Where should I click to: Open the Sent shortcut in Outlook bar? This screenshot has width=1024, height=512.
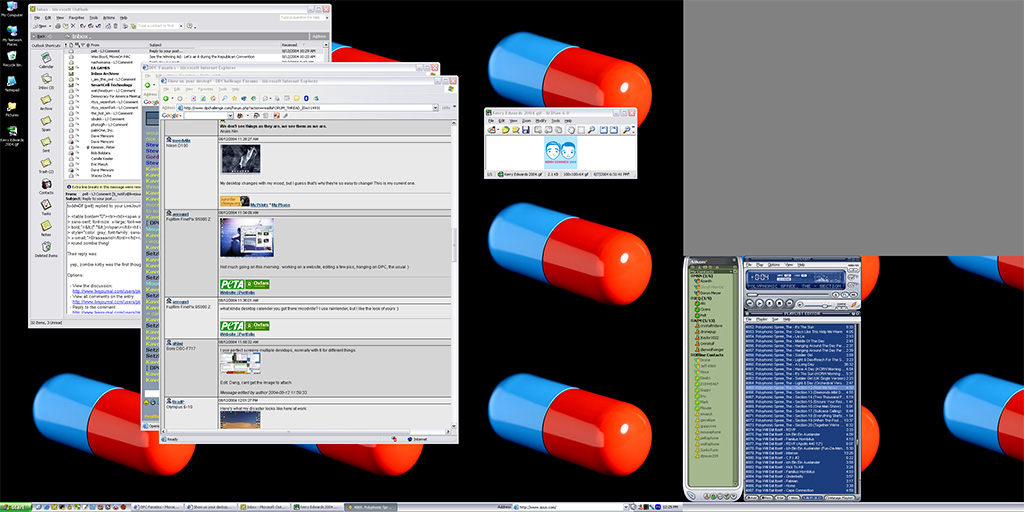click(x=46, y=144)
